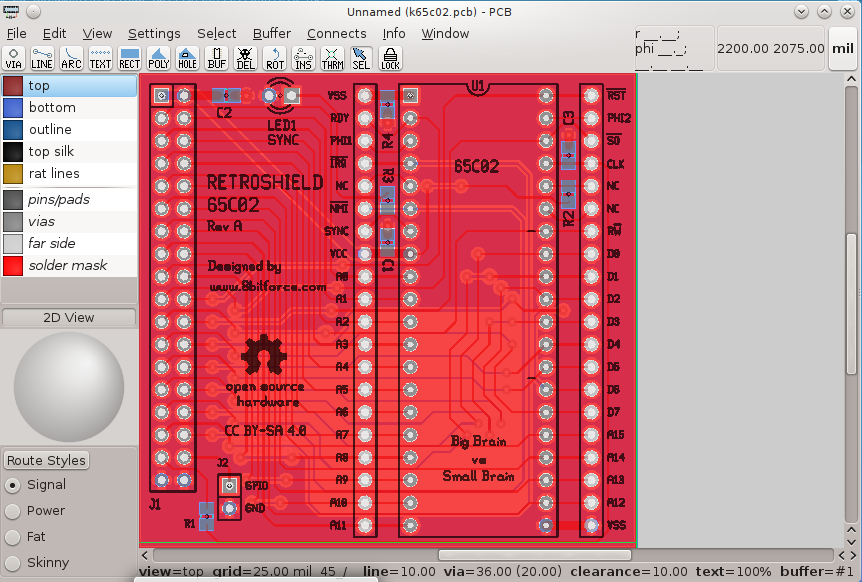Screen dimensions: 862x582
Task: Click the C2 capacitor label
Action: (x=224, y=113)
